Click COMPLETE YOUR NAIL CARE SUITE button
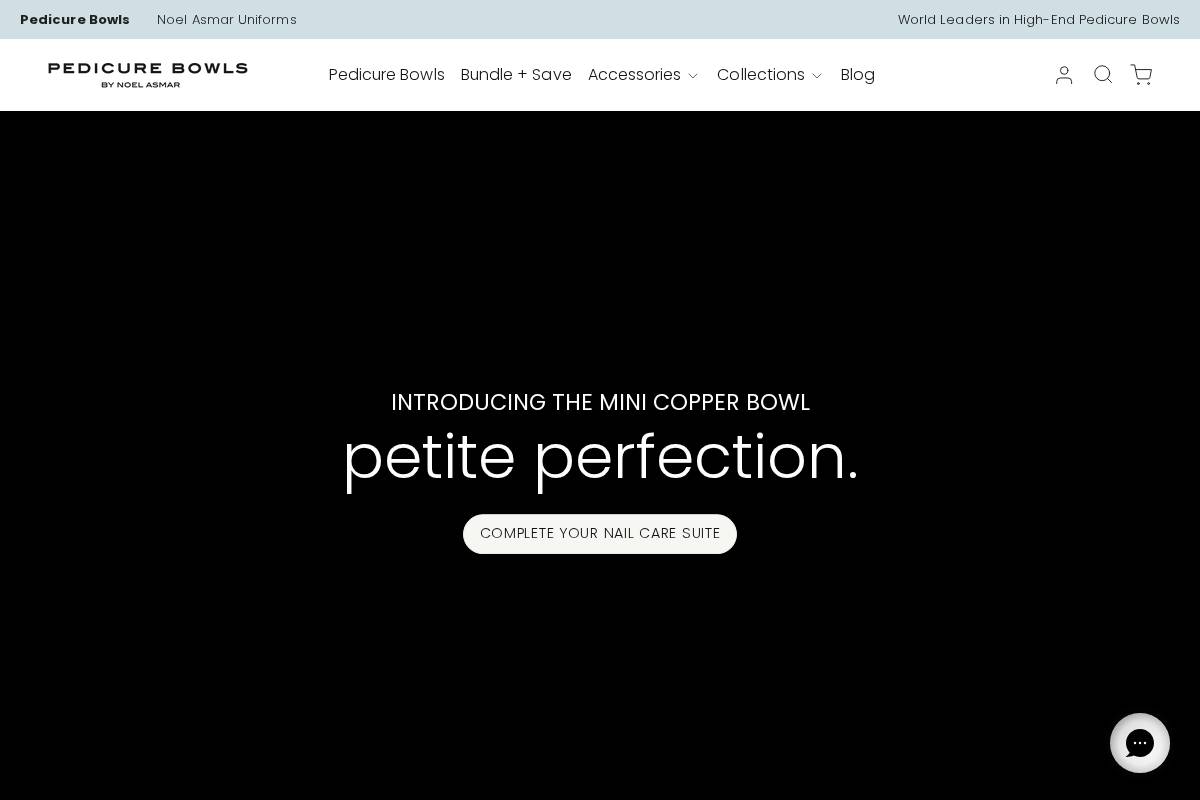Viewport: 1200px width, 800px height. (x=600, y=534)
